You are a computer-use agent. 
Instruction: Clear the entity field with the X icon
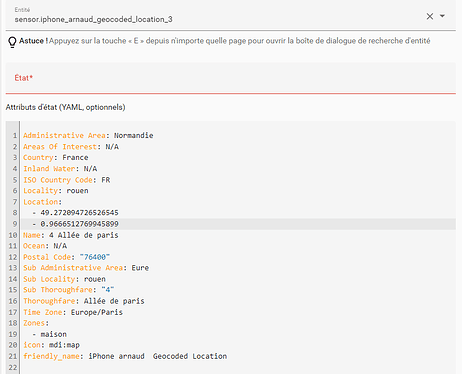coord(430,16)
